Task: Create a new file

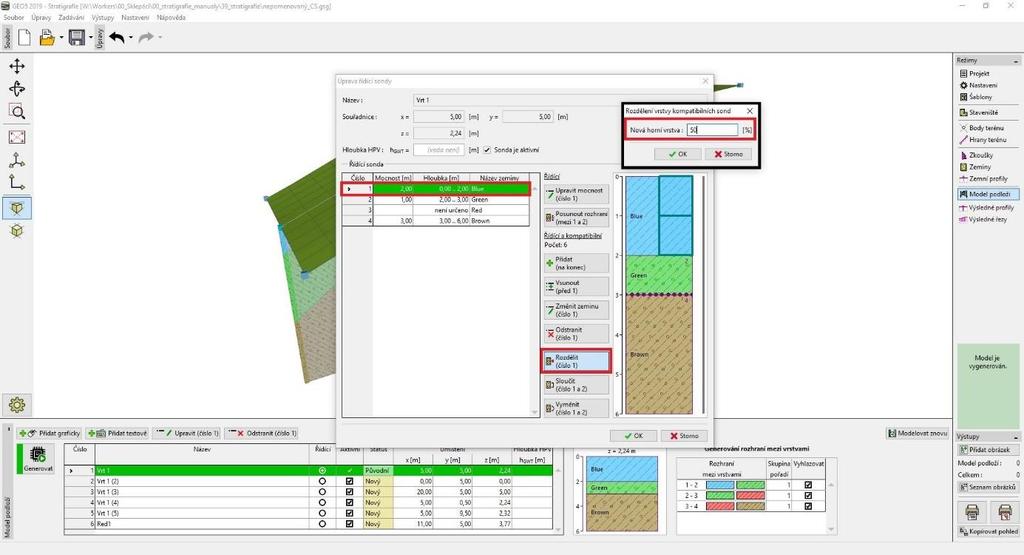Action: (24, 37)
